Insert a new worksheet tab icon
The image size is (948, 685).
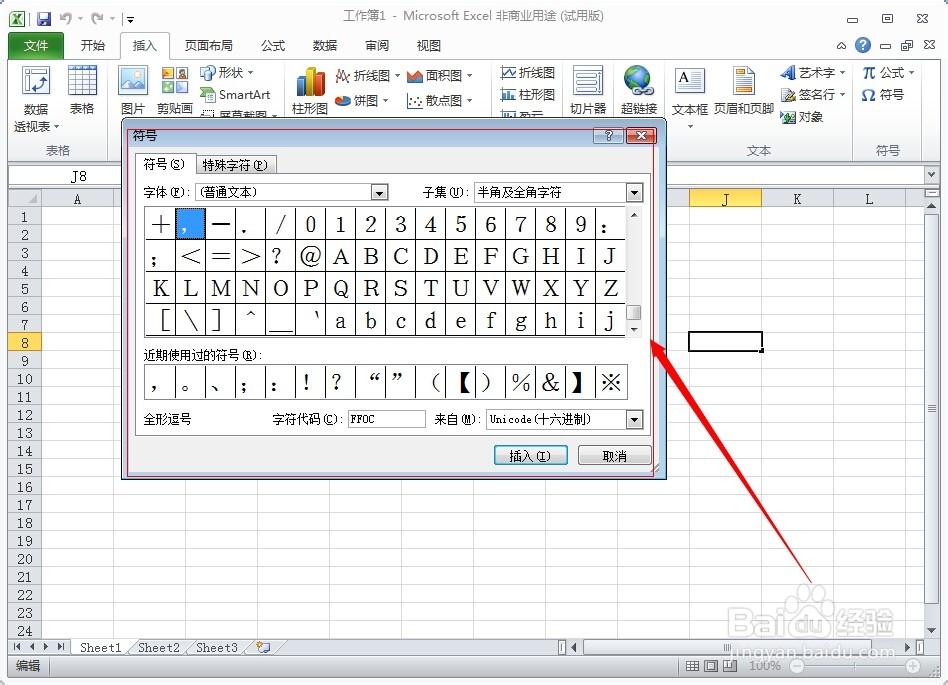point(263,648)
